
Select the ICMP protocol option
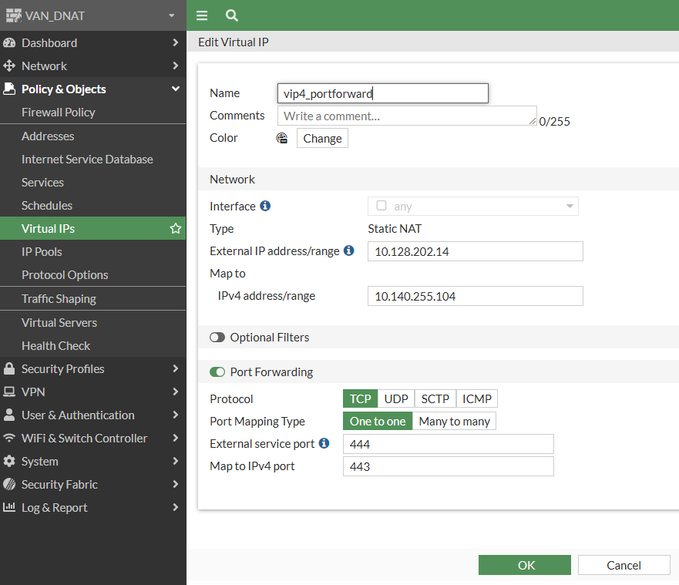click(x=477, y=399)
